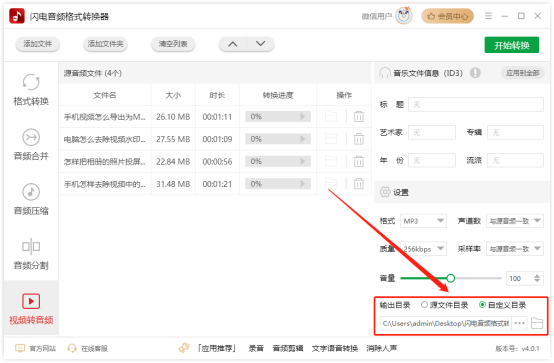Click the volume slider handle
The height and width of the screenshot is (363, 554).
coord(450,278)
